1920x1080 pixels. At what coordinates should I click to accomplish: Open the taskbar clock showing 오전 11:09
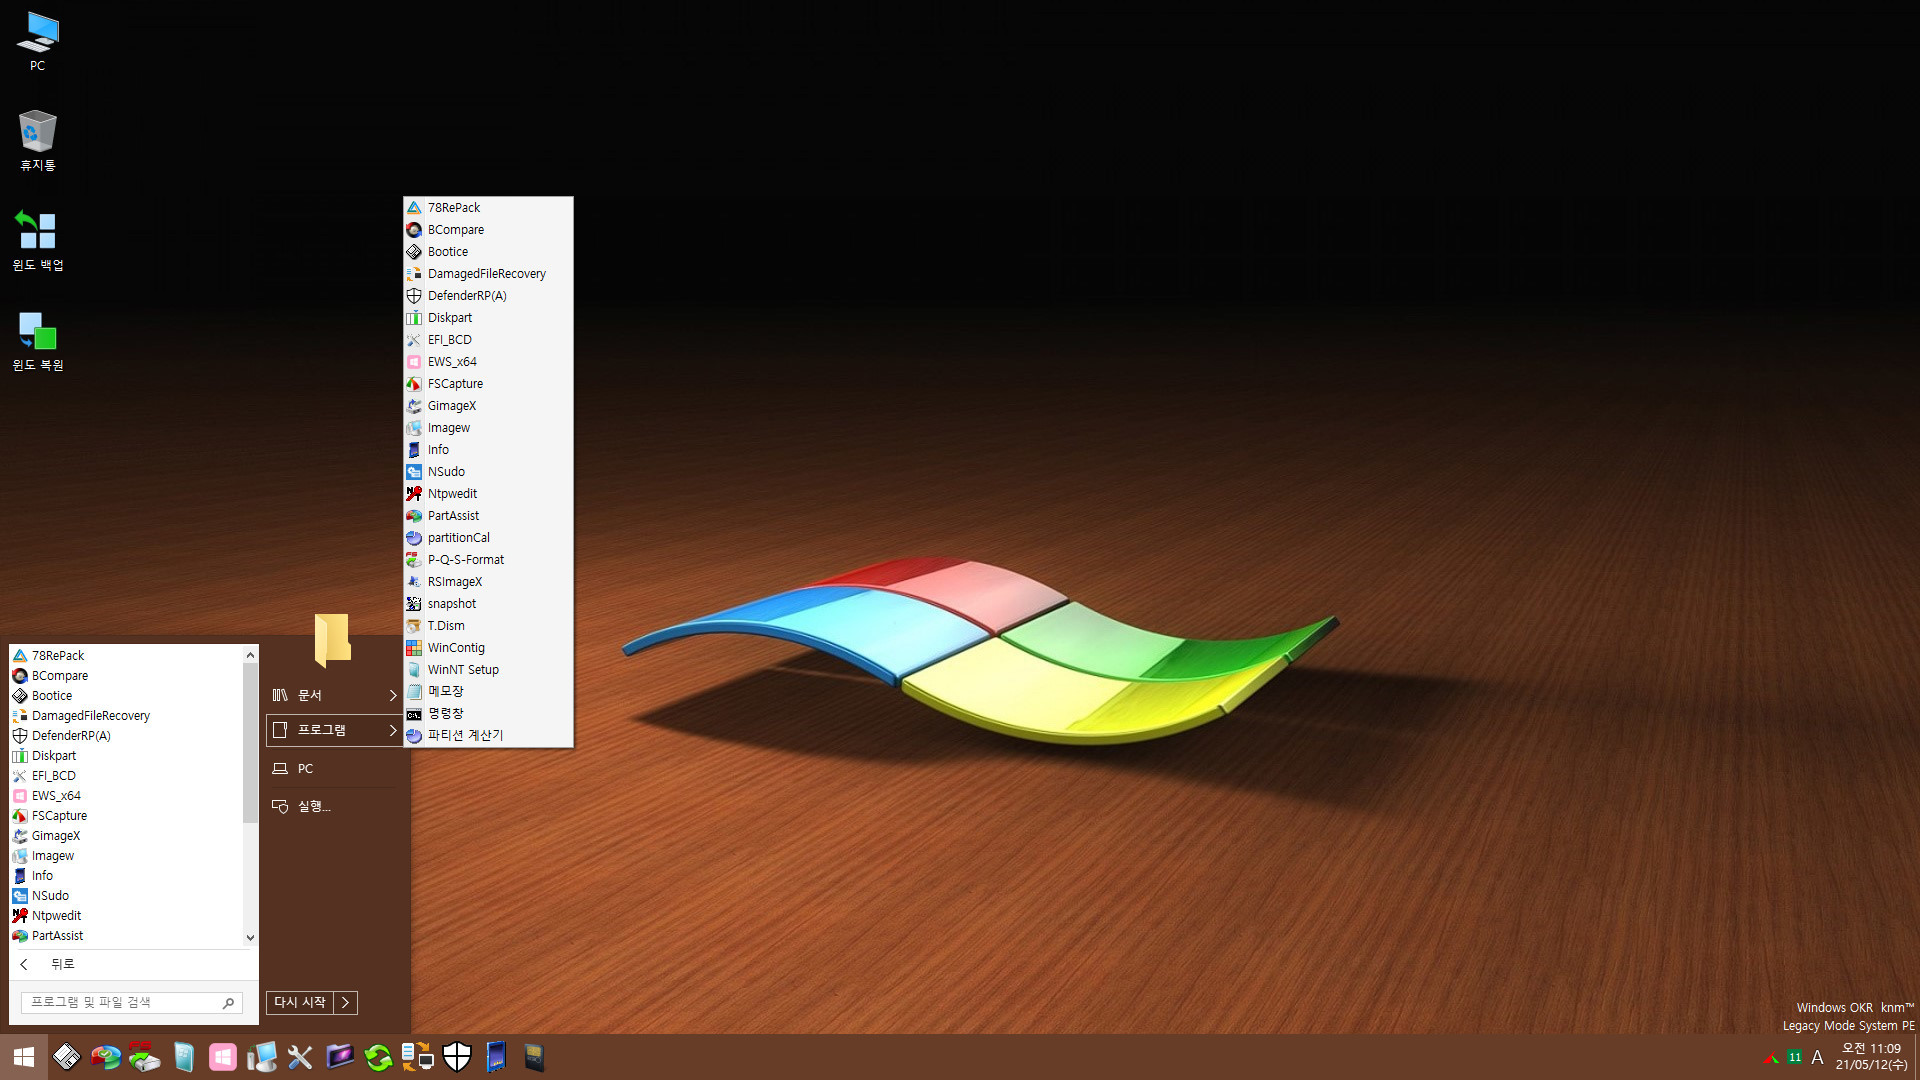1871,1057
